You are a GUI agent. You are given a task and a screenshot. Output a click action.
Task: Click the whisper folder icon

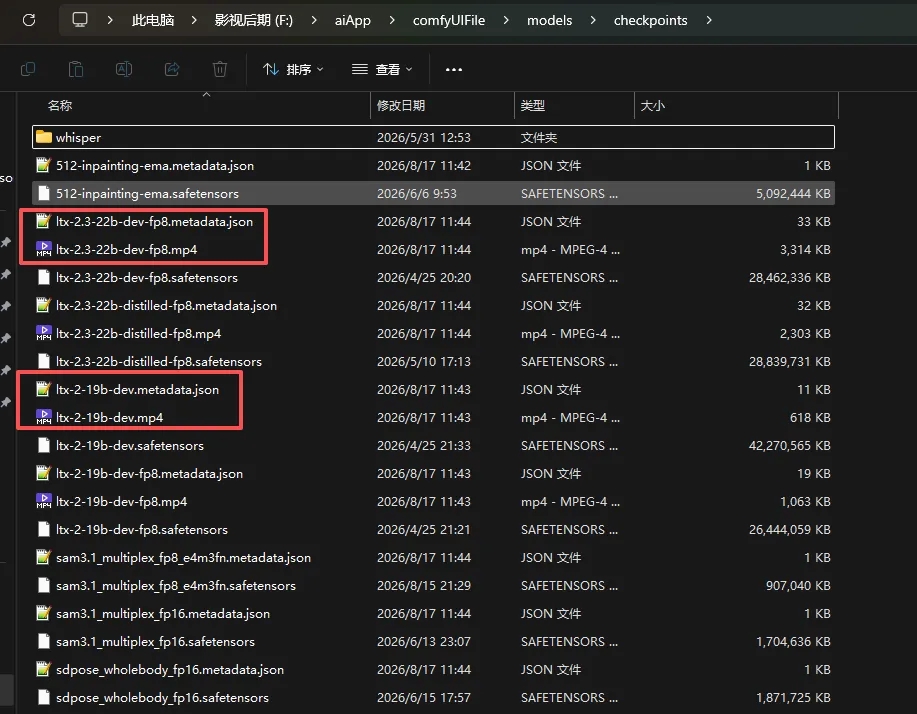pos(44,137)
